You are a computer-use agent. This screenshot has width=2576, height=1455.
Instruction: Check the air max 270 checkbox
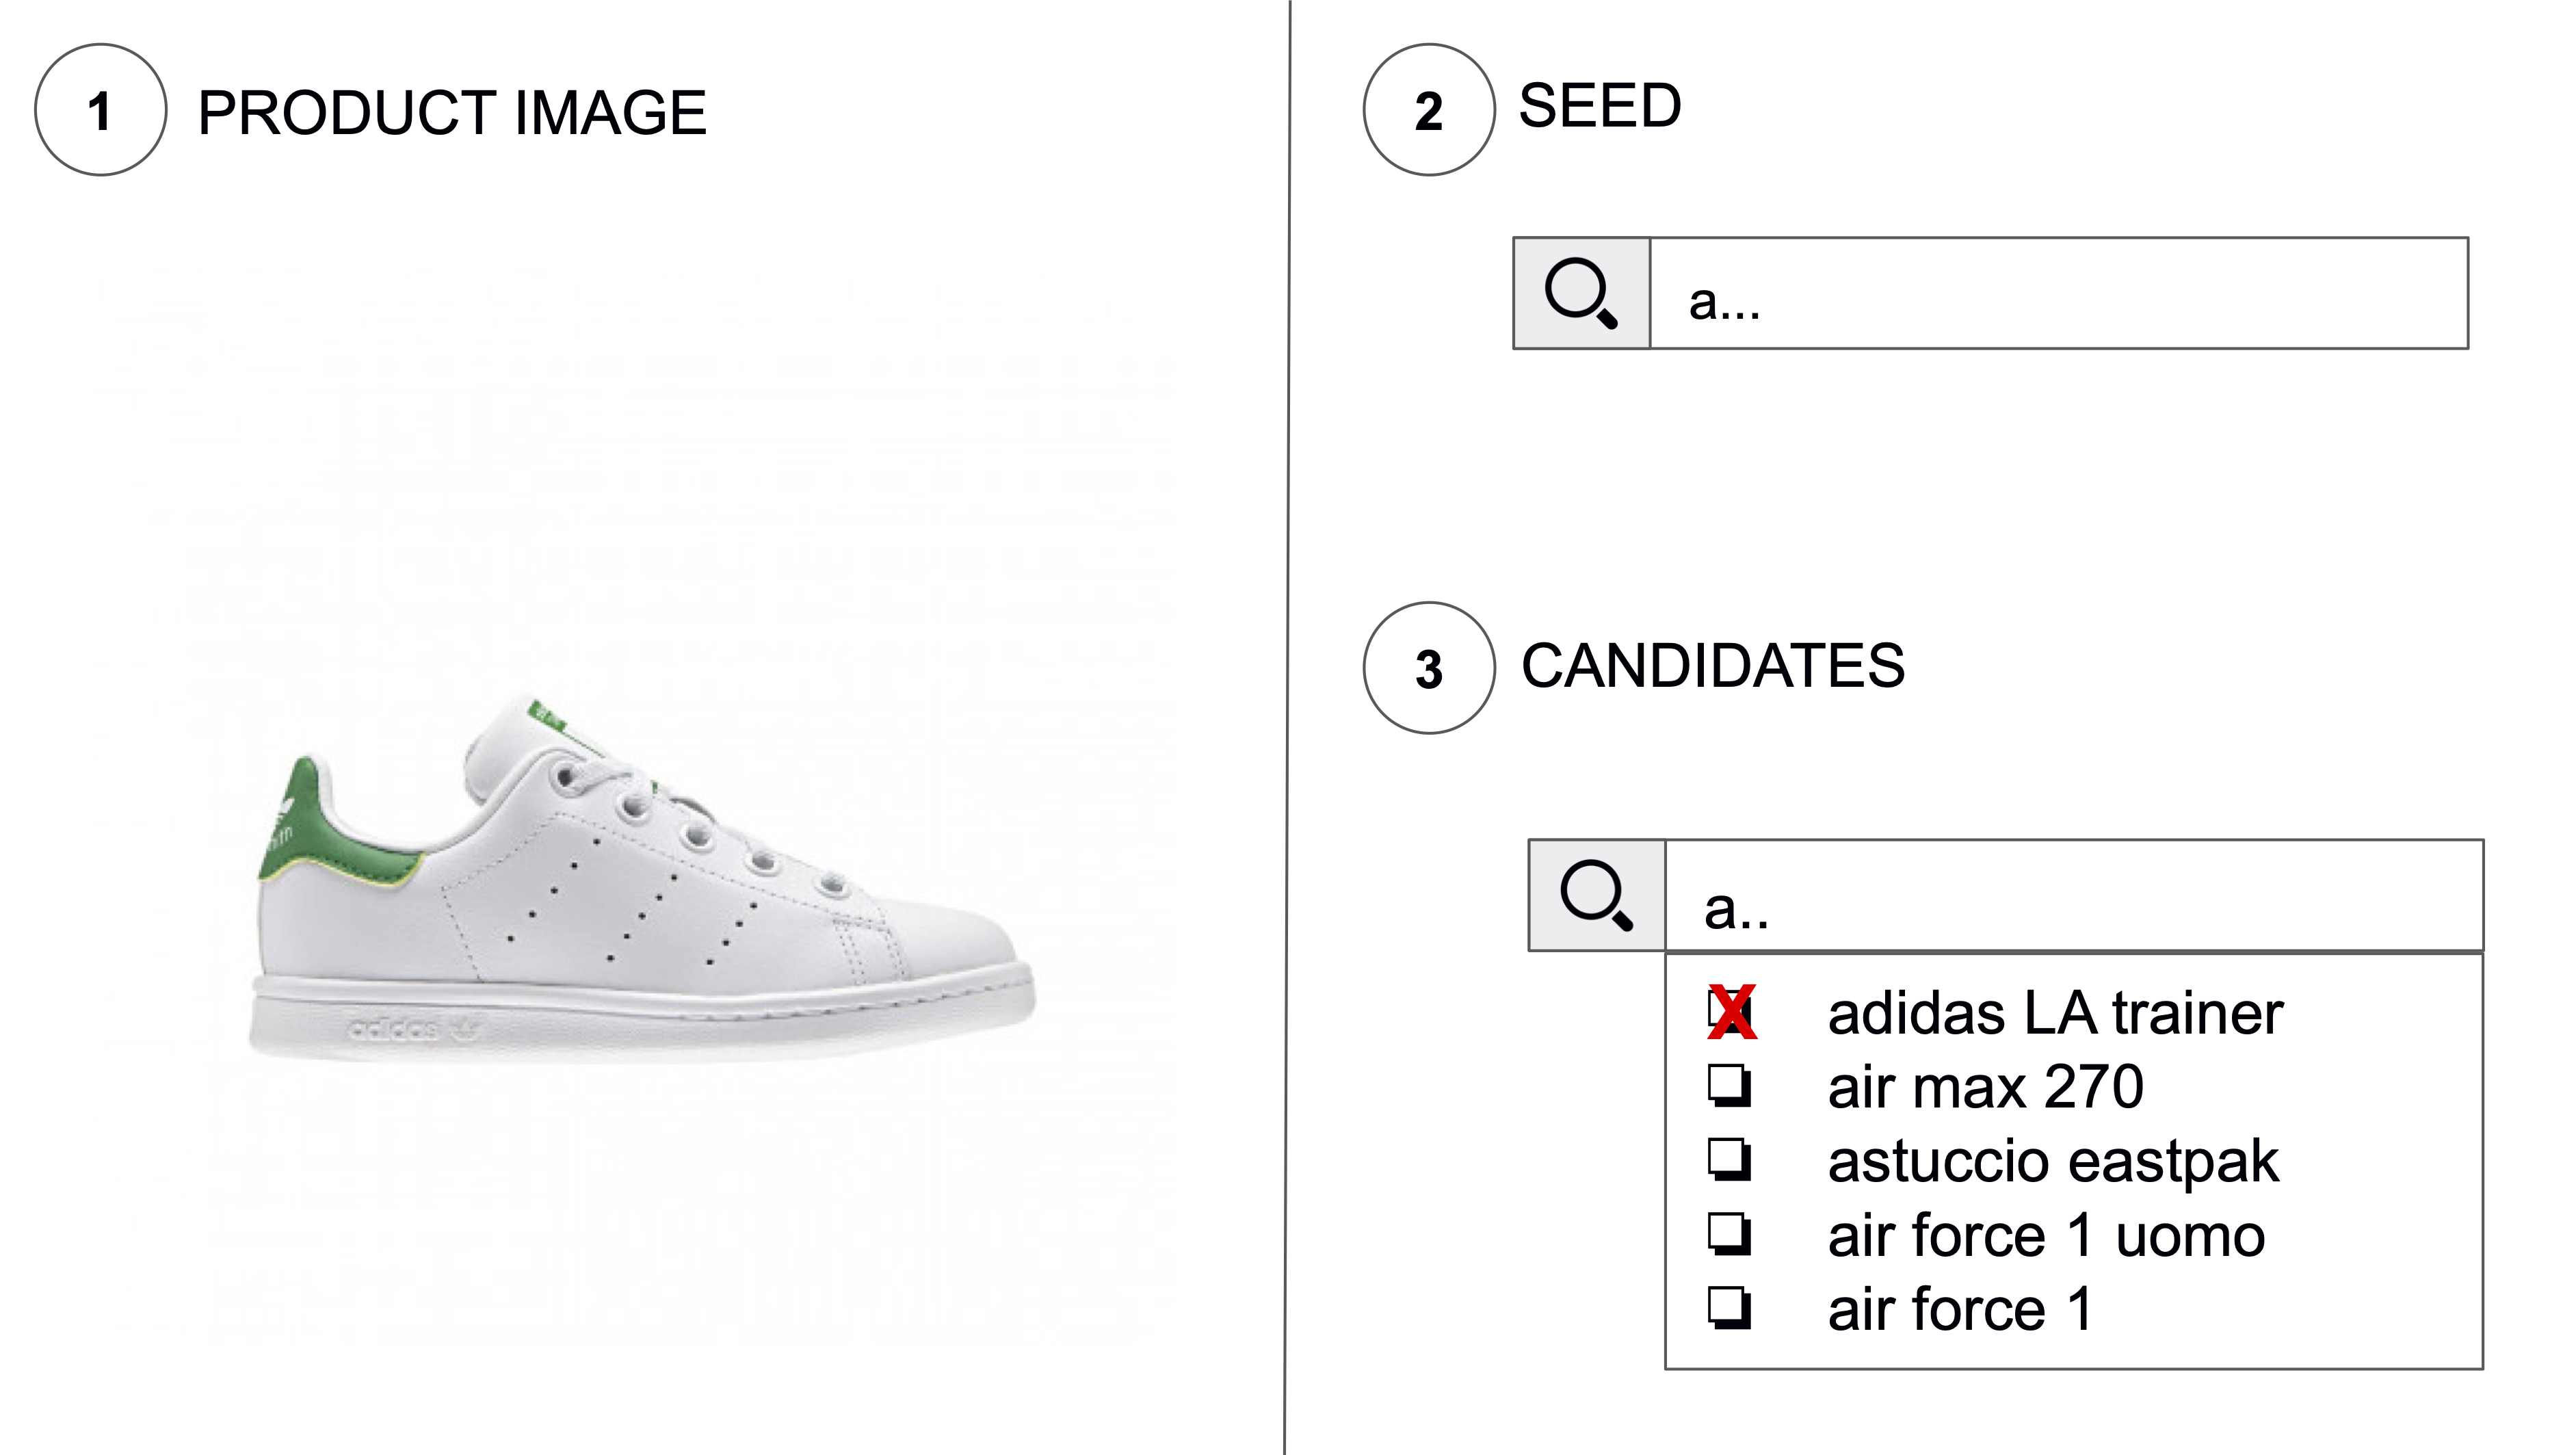coord(1729,1086)
